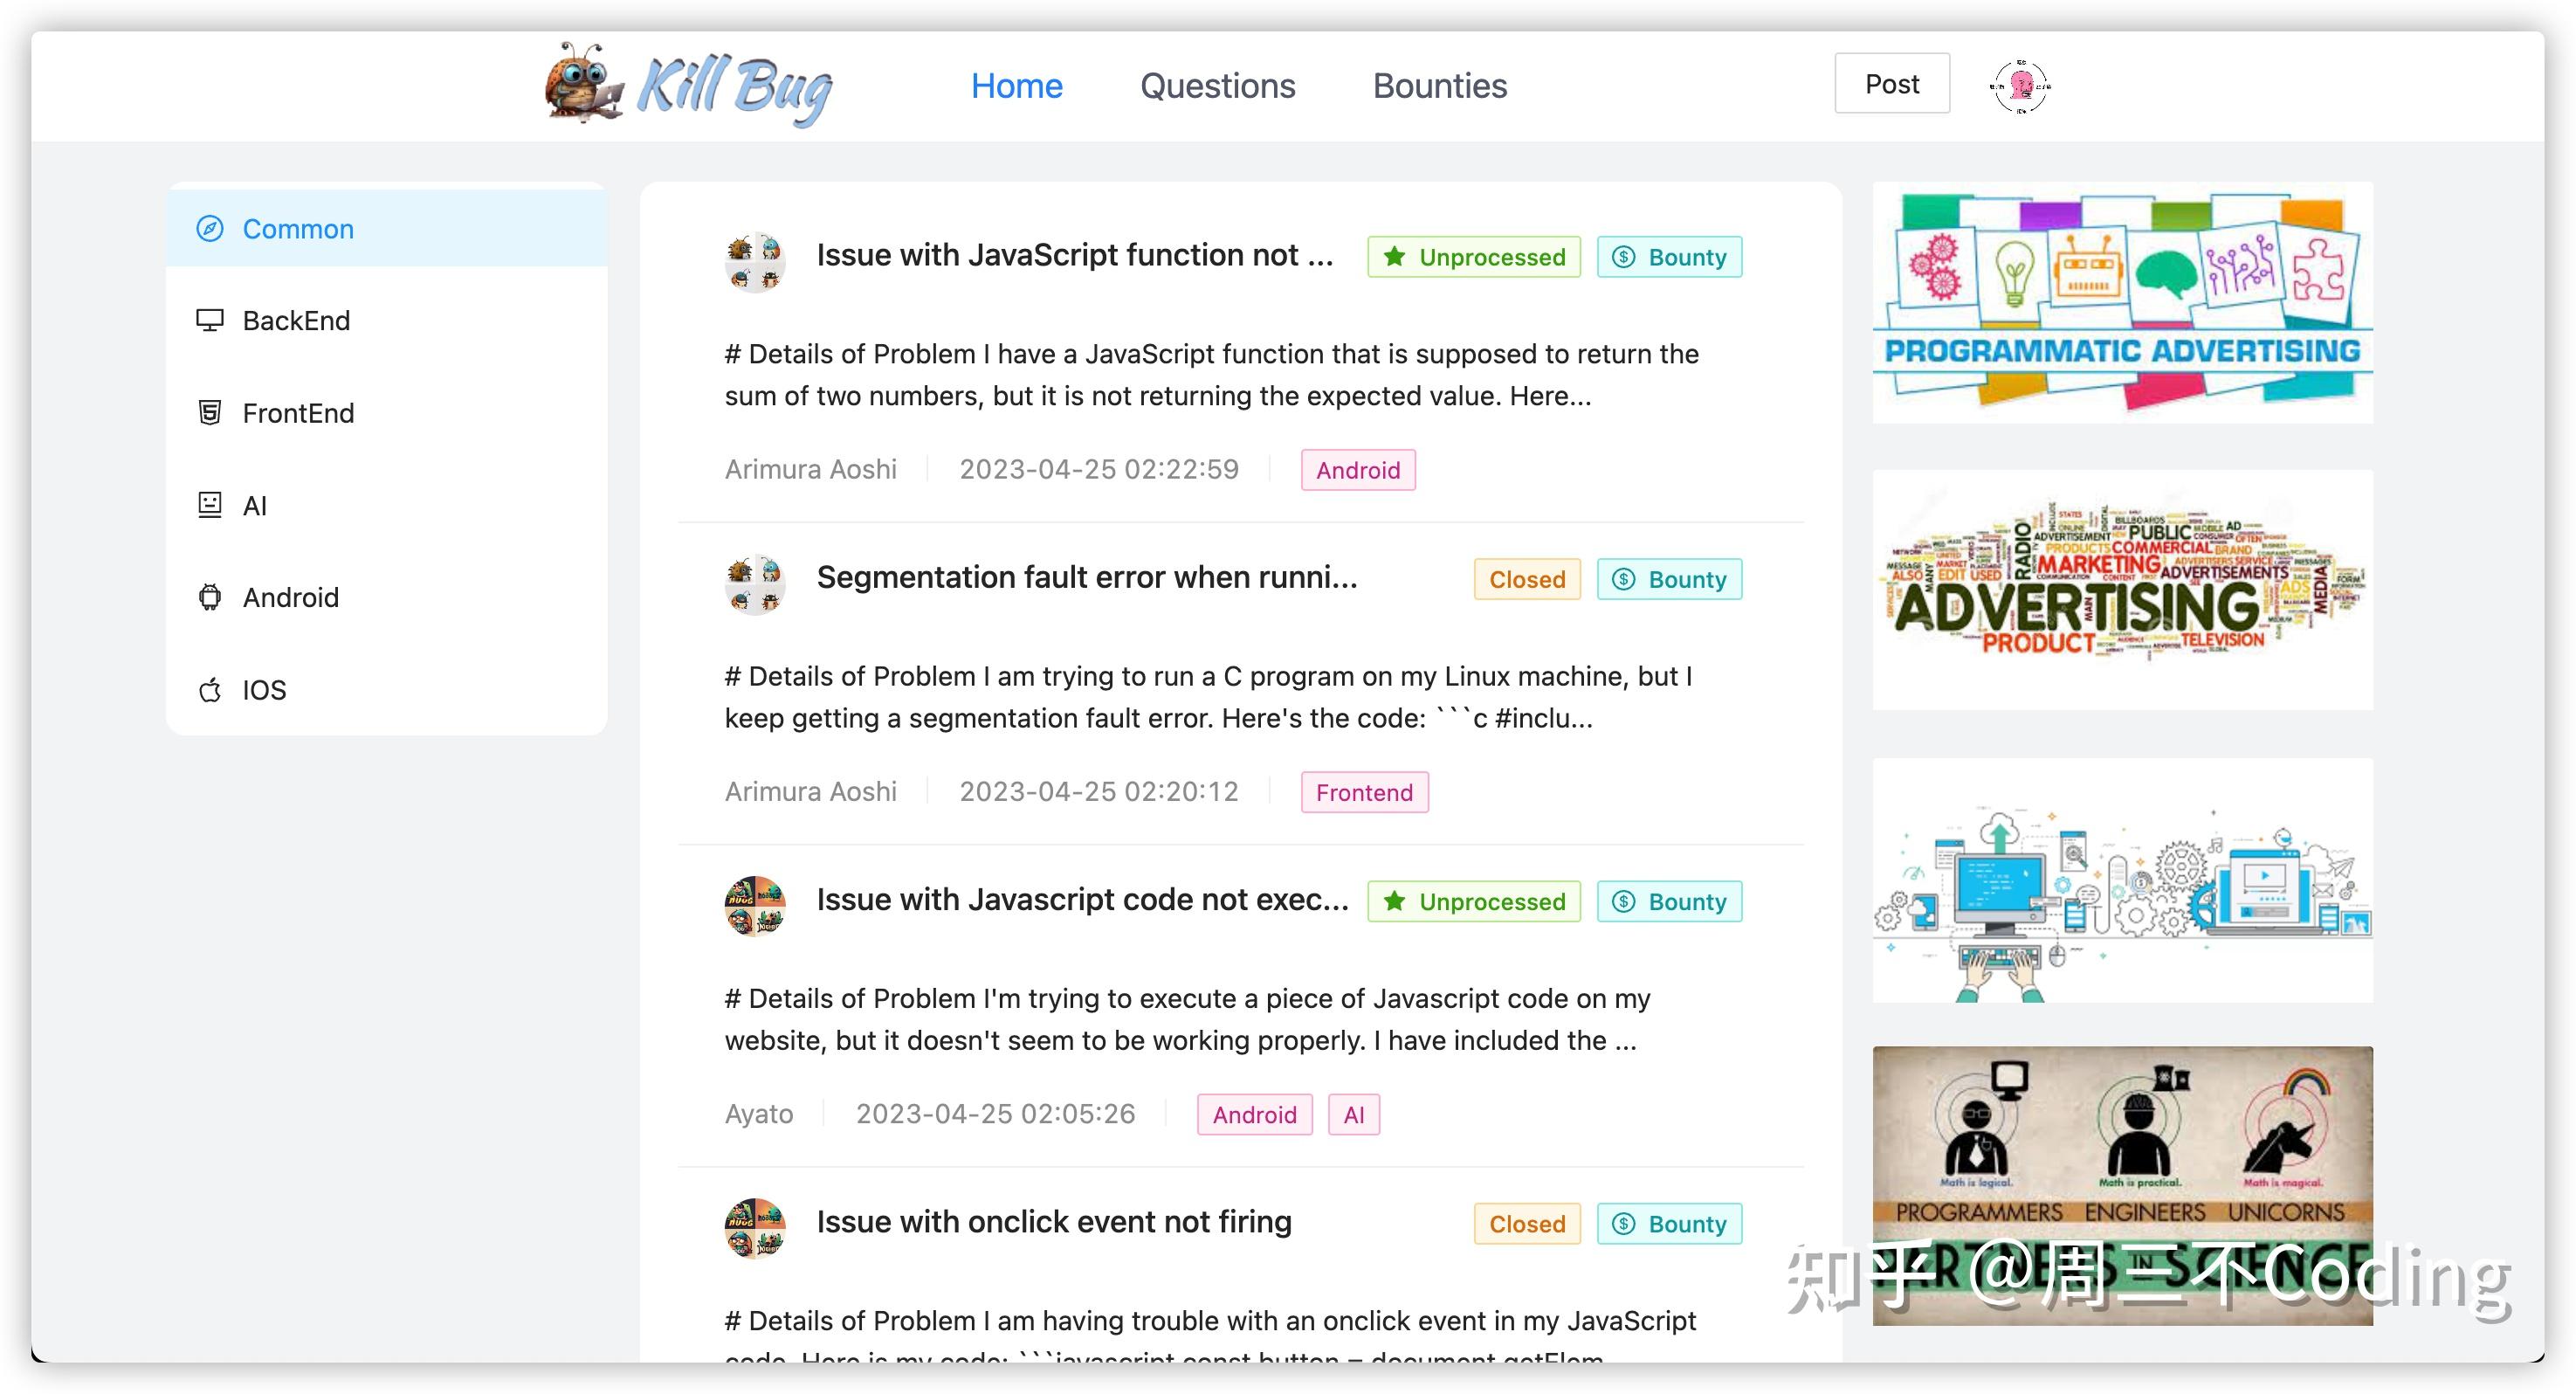Open Arimura Aoshi's avatar on Segmentation fault post
The image size is (2576, 1394).
pos(755,584)
